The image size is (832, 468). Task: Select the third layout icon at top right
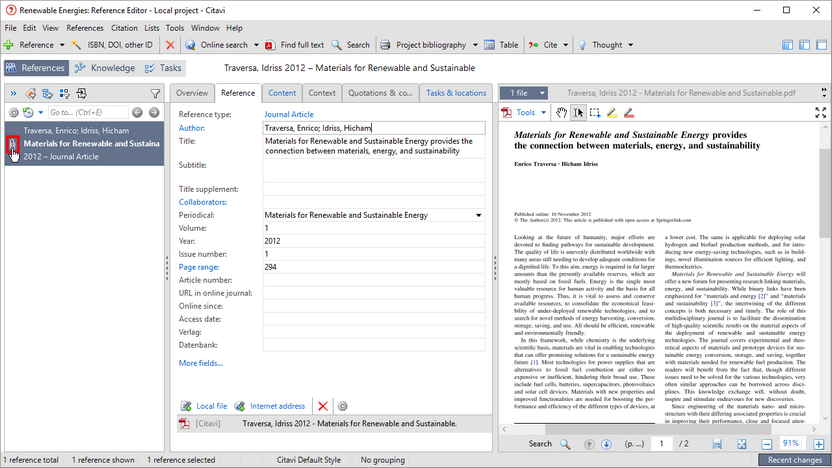821,45
